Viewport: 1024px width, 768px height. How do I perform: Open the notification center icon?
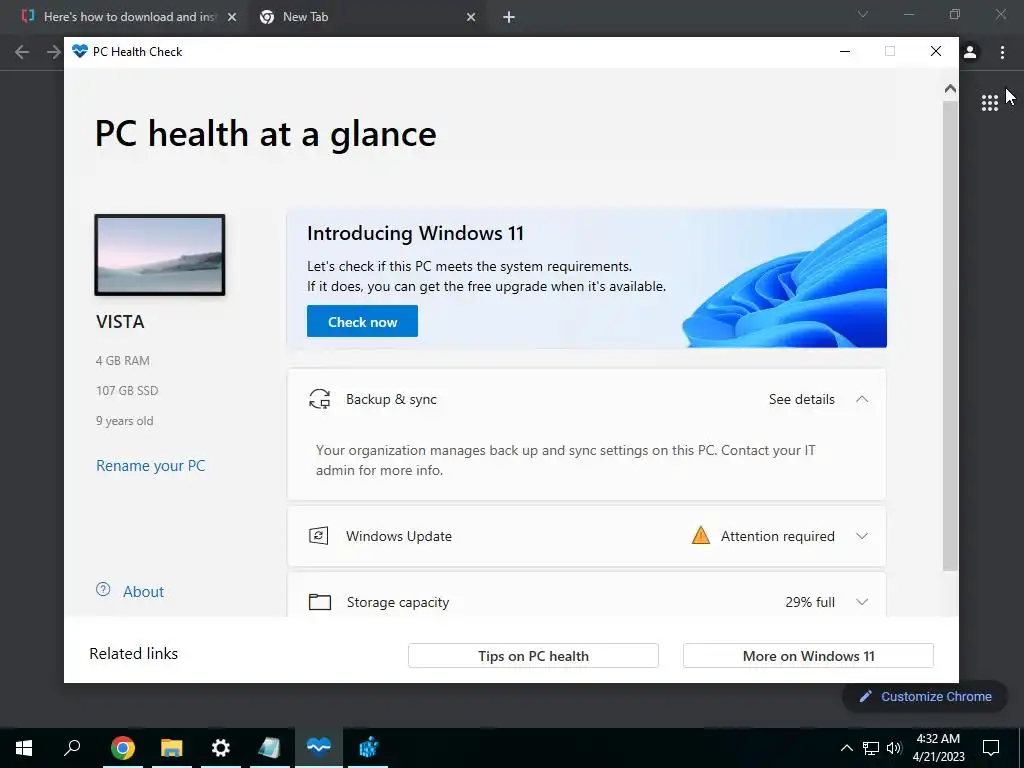click(x=991, y=748)
